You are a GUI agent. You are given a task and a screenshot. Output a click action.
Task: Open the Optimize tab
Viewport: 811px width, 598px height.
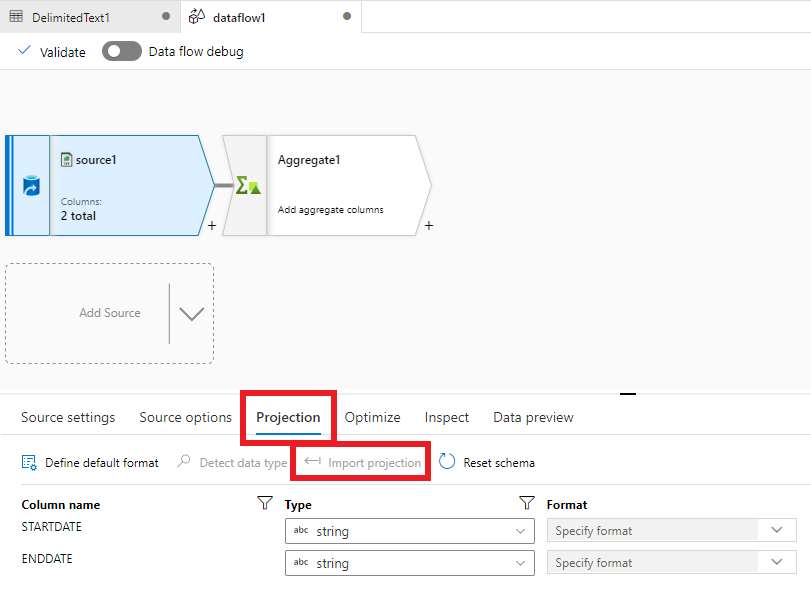point(372,417)
